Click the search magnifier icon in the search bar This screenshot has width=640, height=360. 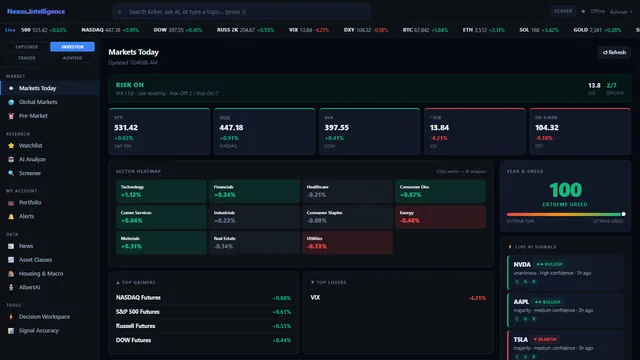click(120, 12)
